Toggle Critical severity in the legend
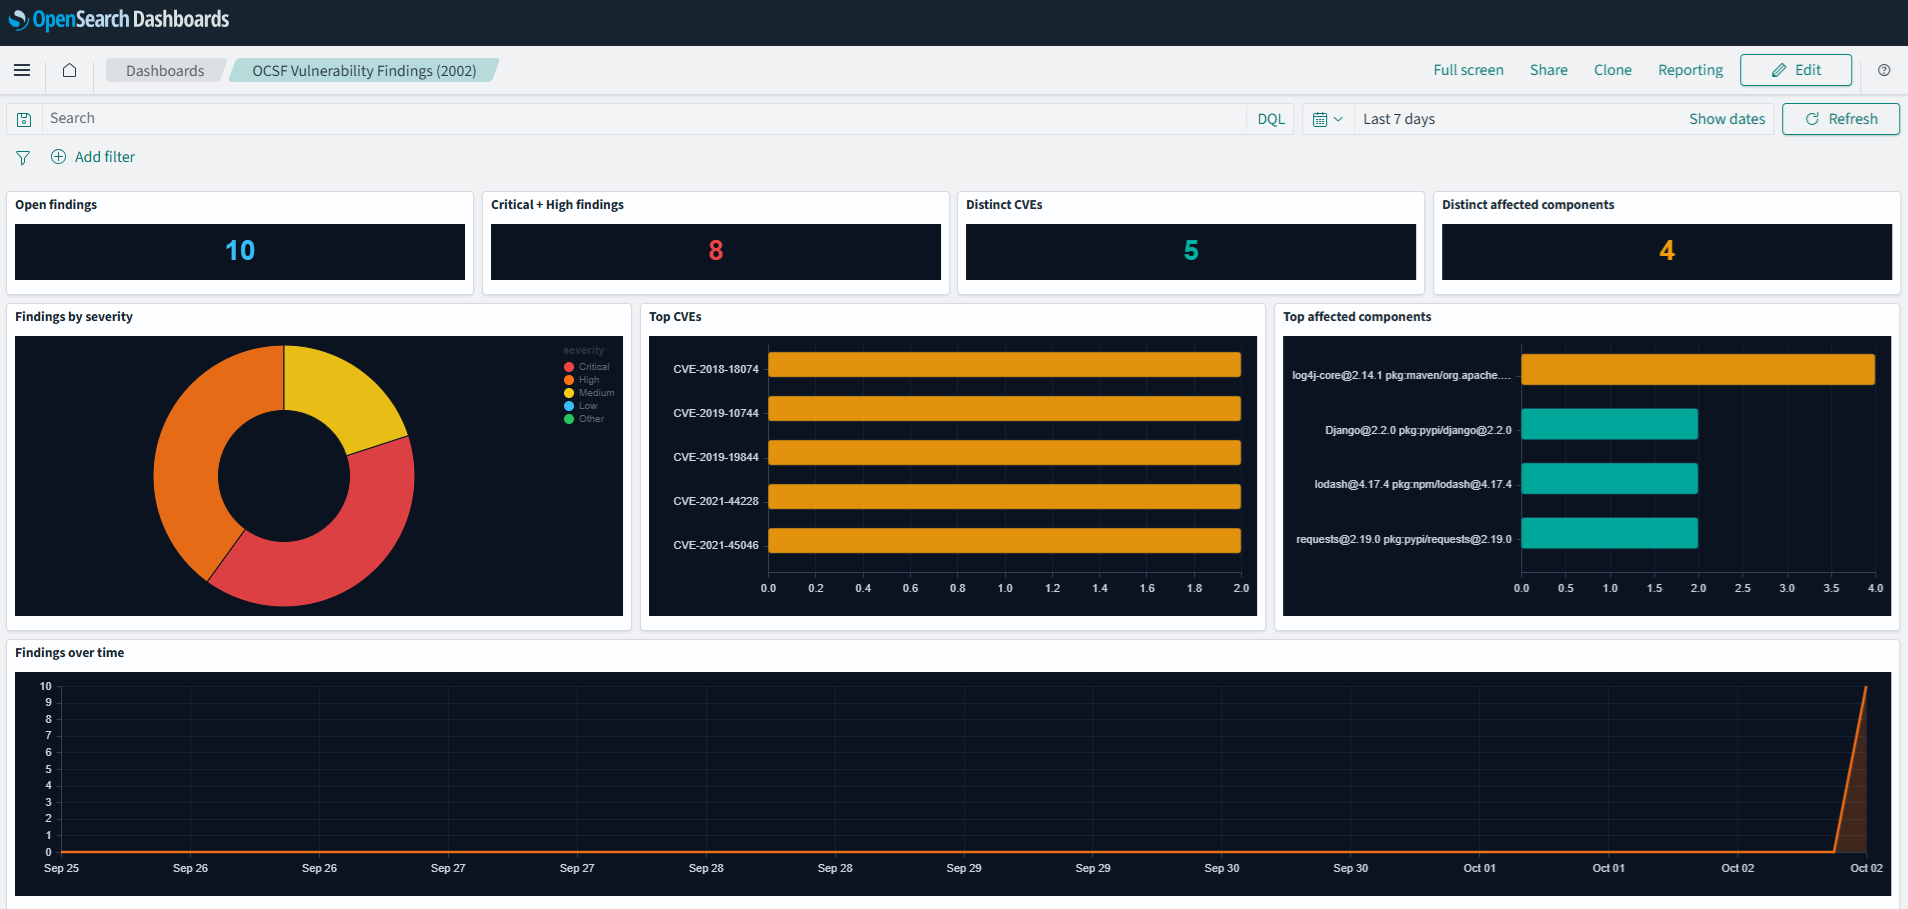The height and width of the screenshot is (909, 1908). 587,367
